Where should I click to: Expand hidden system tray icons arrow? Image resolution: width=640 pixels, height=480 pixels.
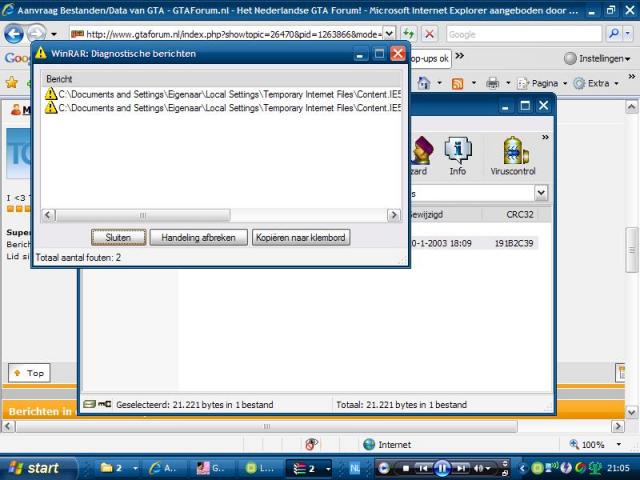[522, 468]
